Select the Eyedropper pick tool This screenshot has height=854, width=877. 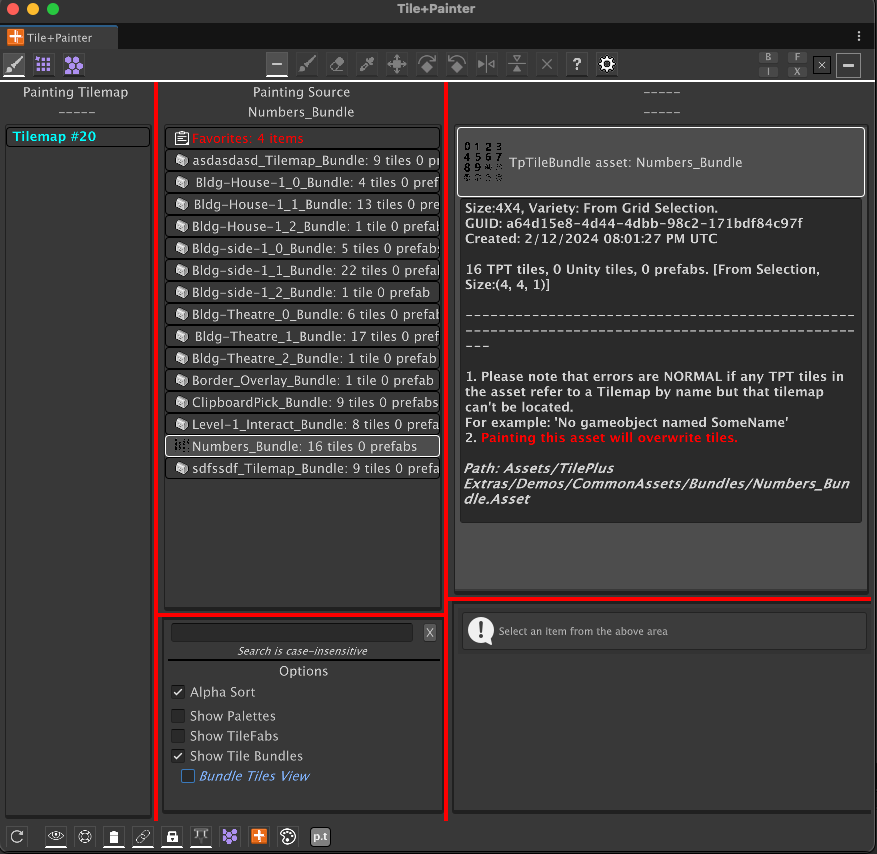[x=367, y=64]
